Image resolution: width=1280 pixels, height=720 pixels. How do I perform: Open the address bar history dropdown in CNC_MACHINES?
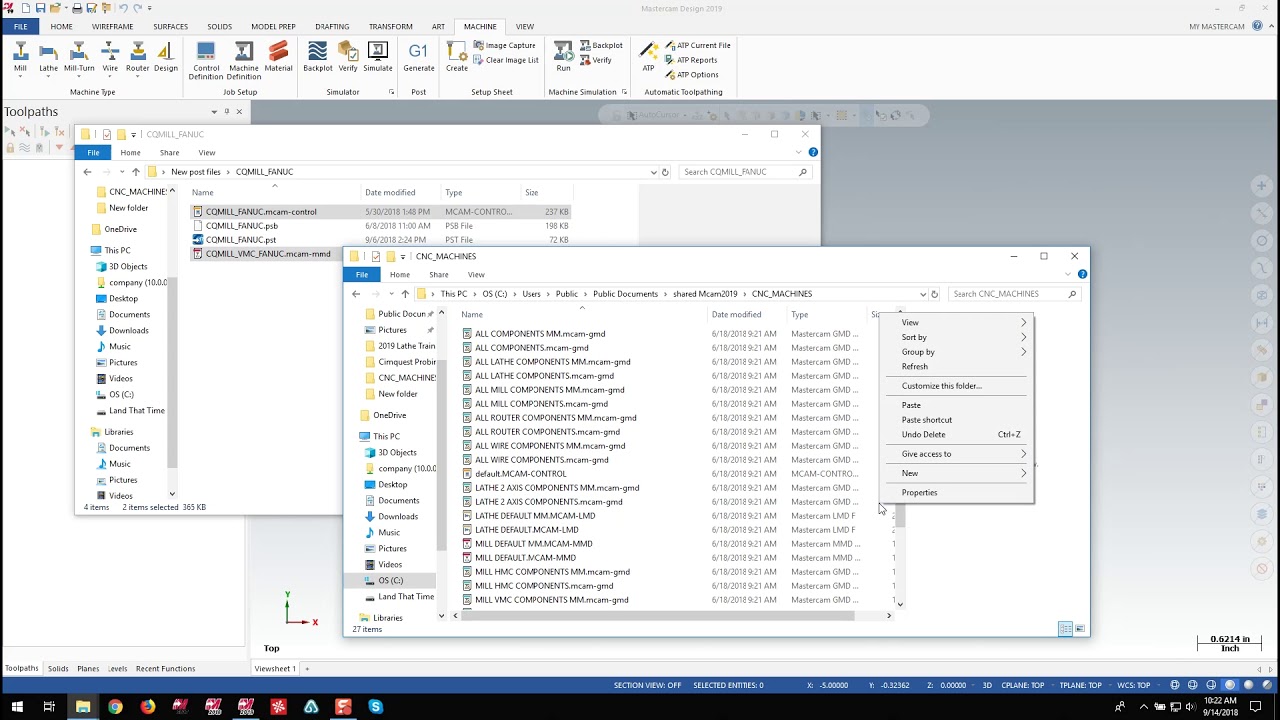[923, 294]
